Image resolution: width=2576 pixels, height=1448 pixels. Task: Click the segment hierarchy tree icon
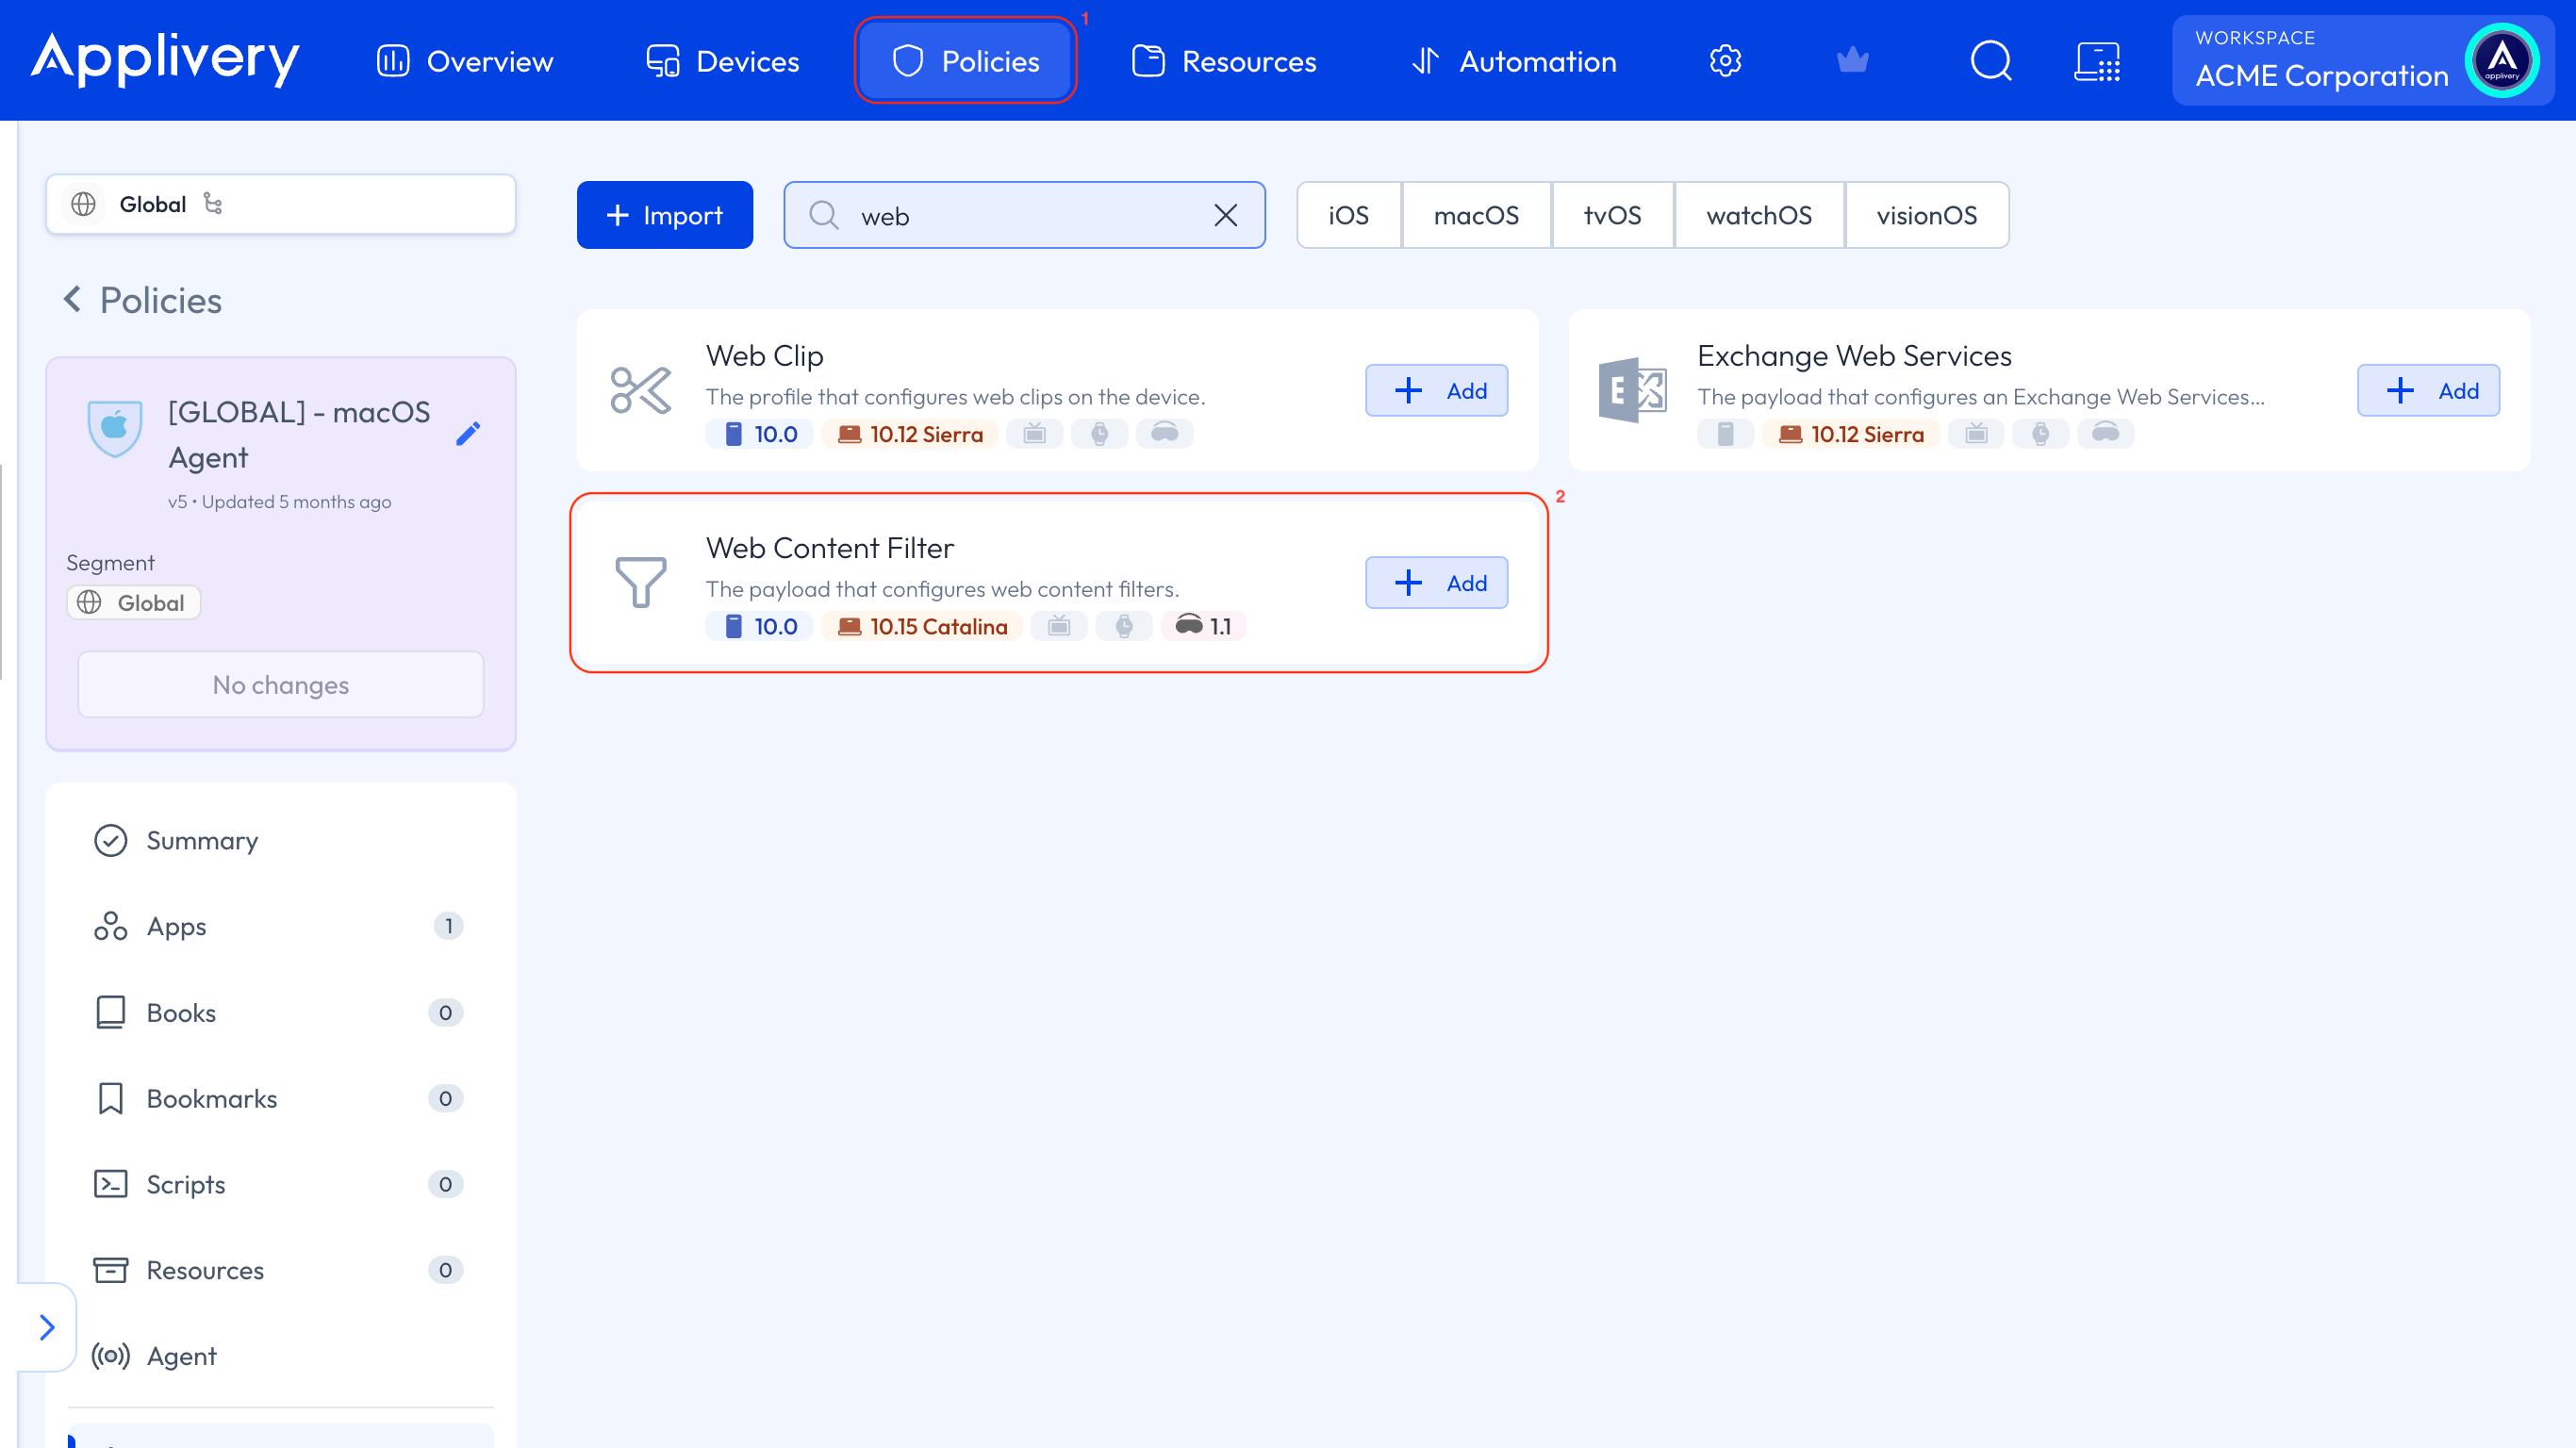[x=213, y=204]
